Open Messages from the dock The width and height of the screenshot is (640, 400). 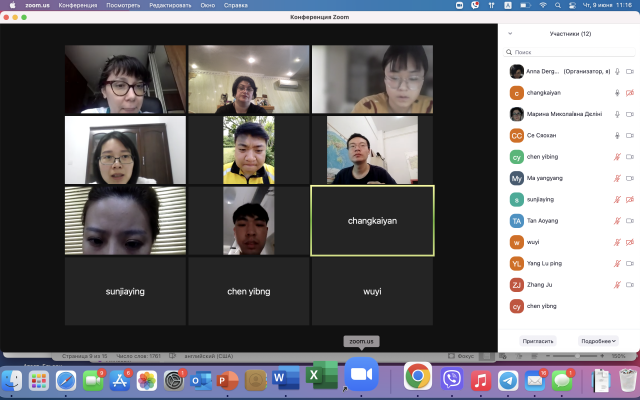coord(562,380)
